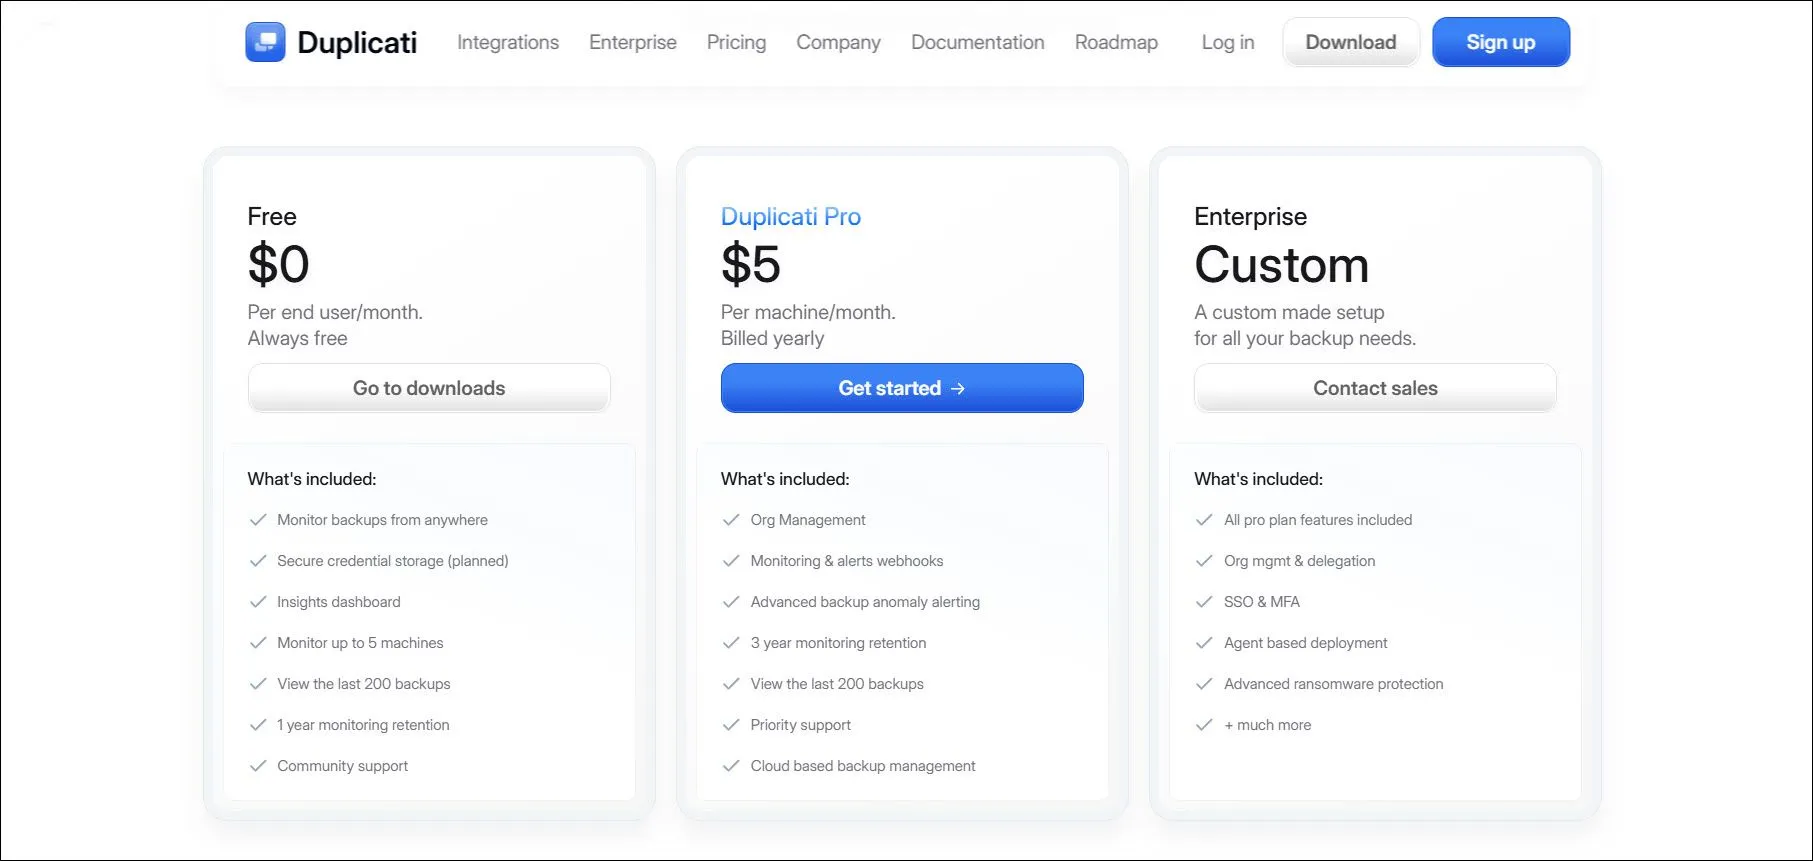The width and height of the screenshot is (1813, 861).
Task: View the Roadmap
Action: tap(1116, 42)
